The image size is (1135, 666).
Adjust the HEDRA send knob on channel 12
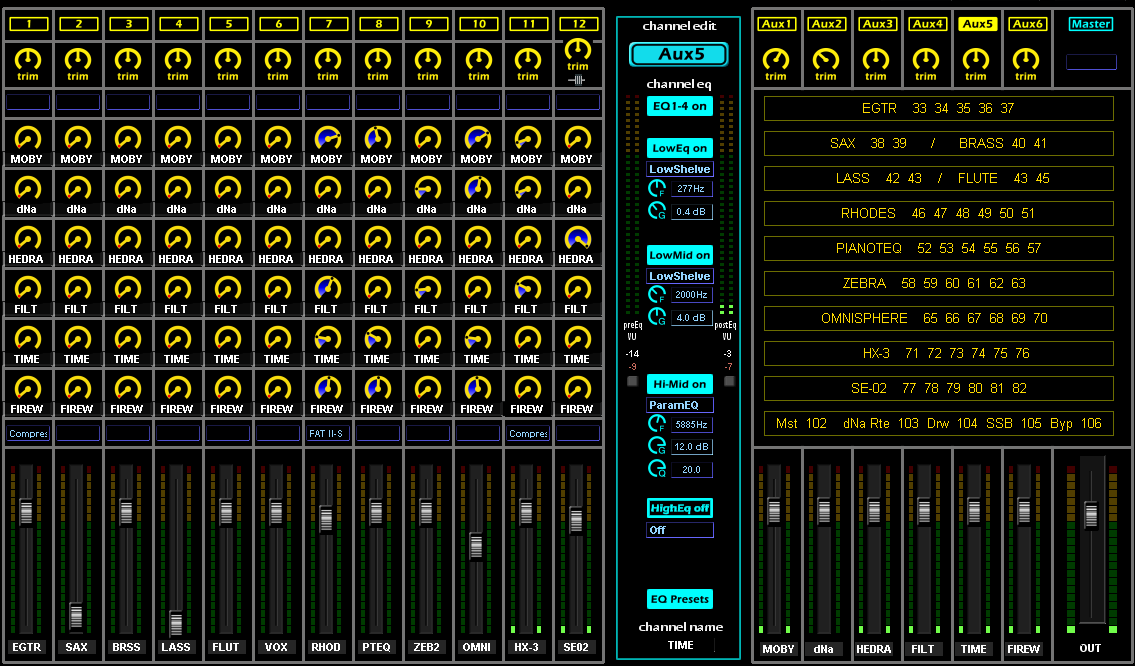pyautogui.click(x=577, y=238)
